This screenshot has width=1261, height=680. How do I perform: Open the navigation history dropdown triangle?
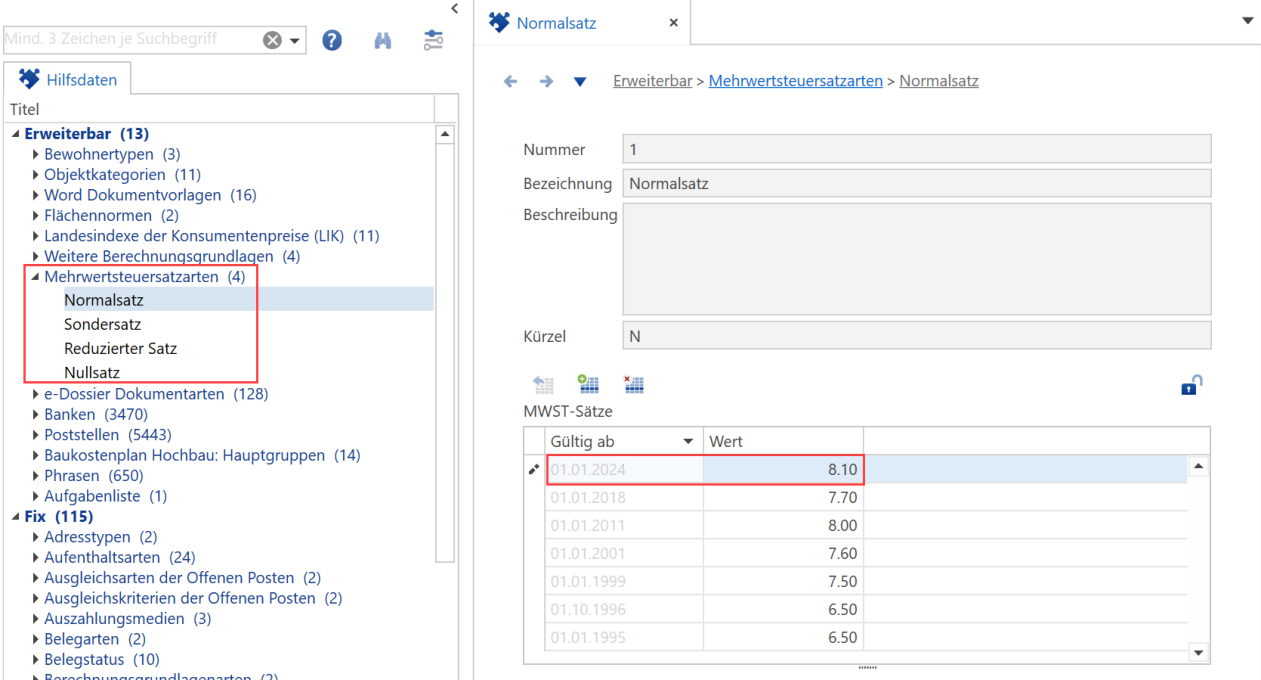[580, 81]
